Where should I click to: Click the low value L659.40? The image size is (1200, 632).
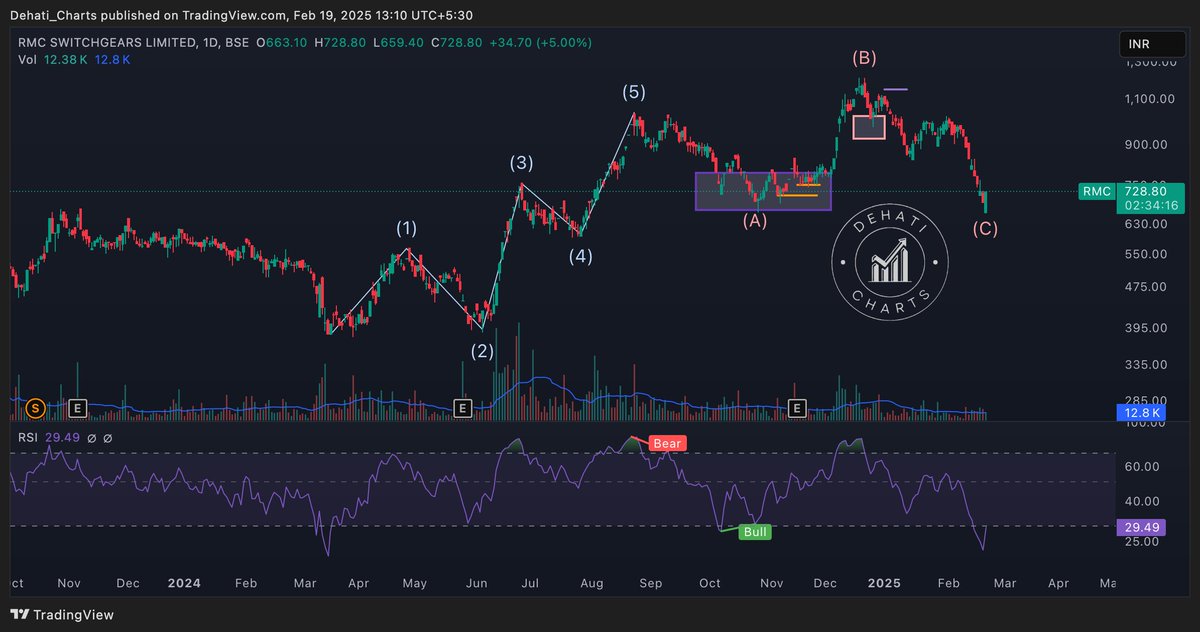click(x=398, y=43)
